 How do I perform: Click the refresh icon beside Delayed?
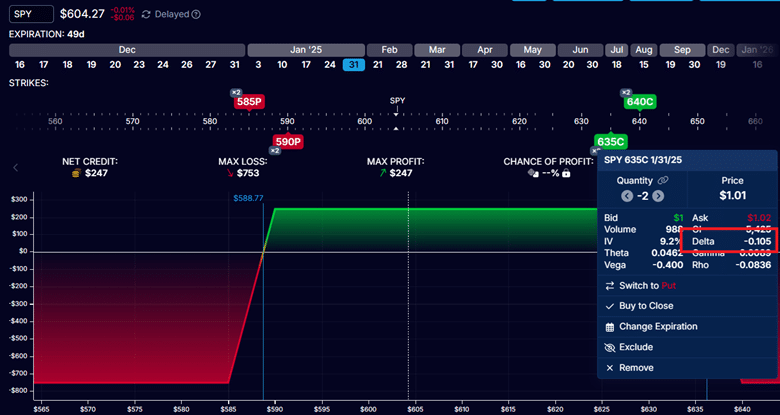146,14
